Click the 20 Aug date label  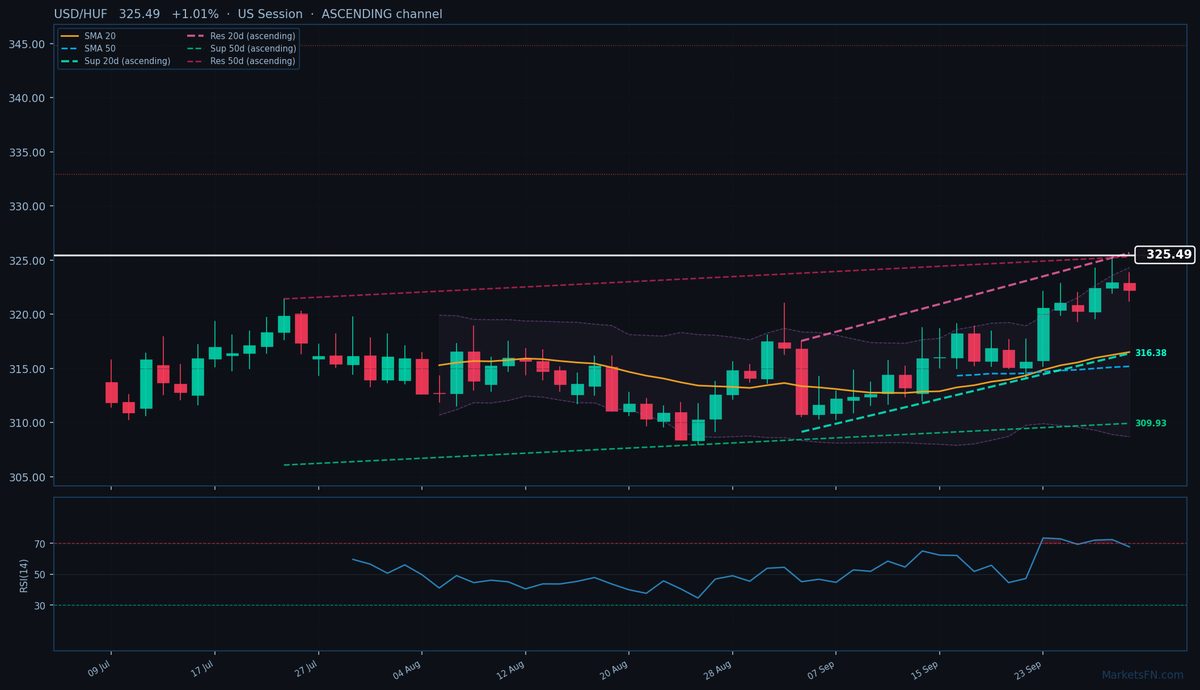pos(615,669)
